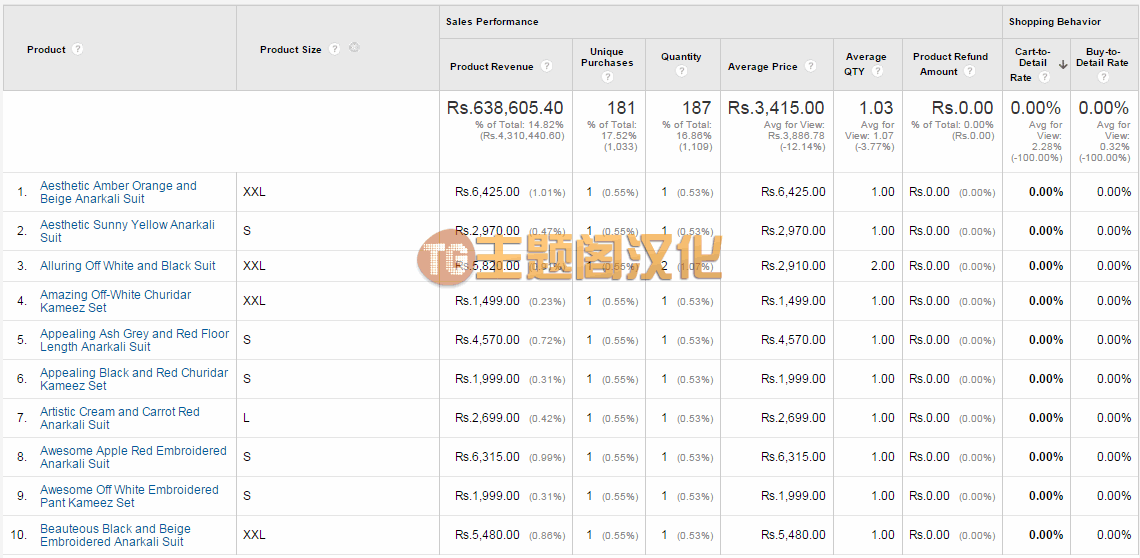Image resolution: width=1140 pixels, height=558 pixels.
Task: Select revenue Rs.2,699.00 in row 7
Action: click(487, 418)
